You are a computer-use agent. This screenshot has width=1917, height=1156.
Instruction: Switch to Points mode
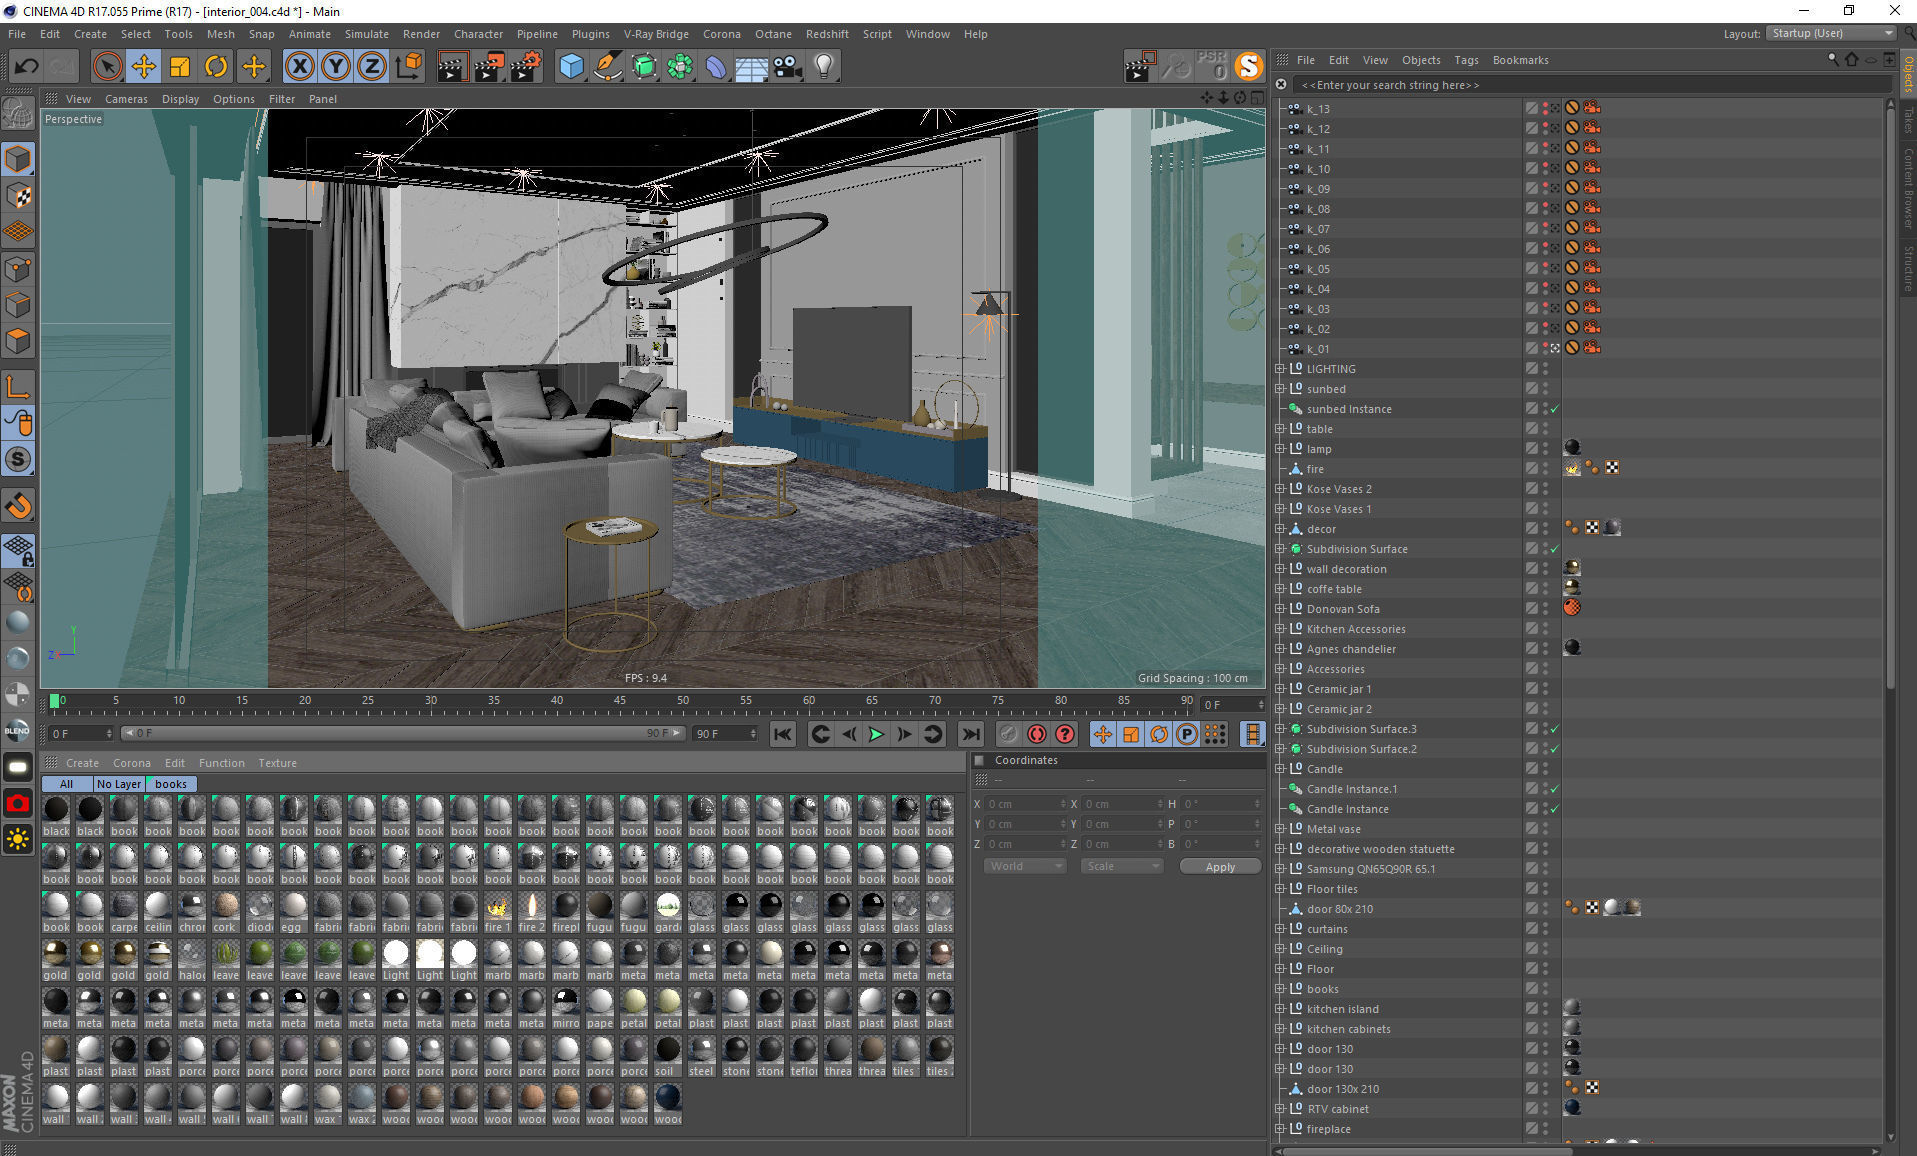pos(18,268)
